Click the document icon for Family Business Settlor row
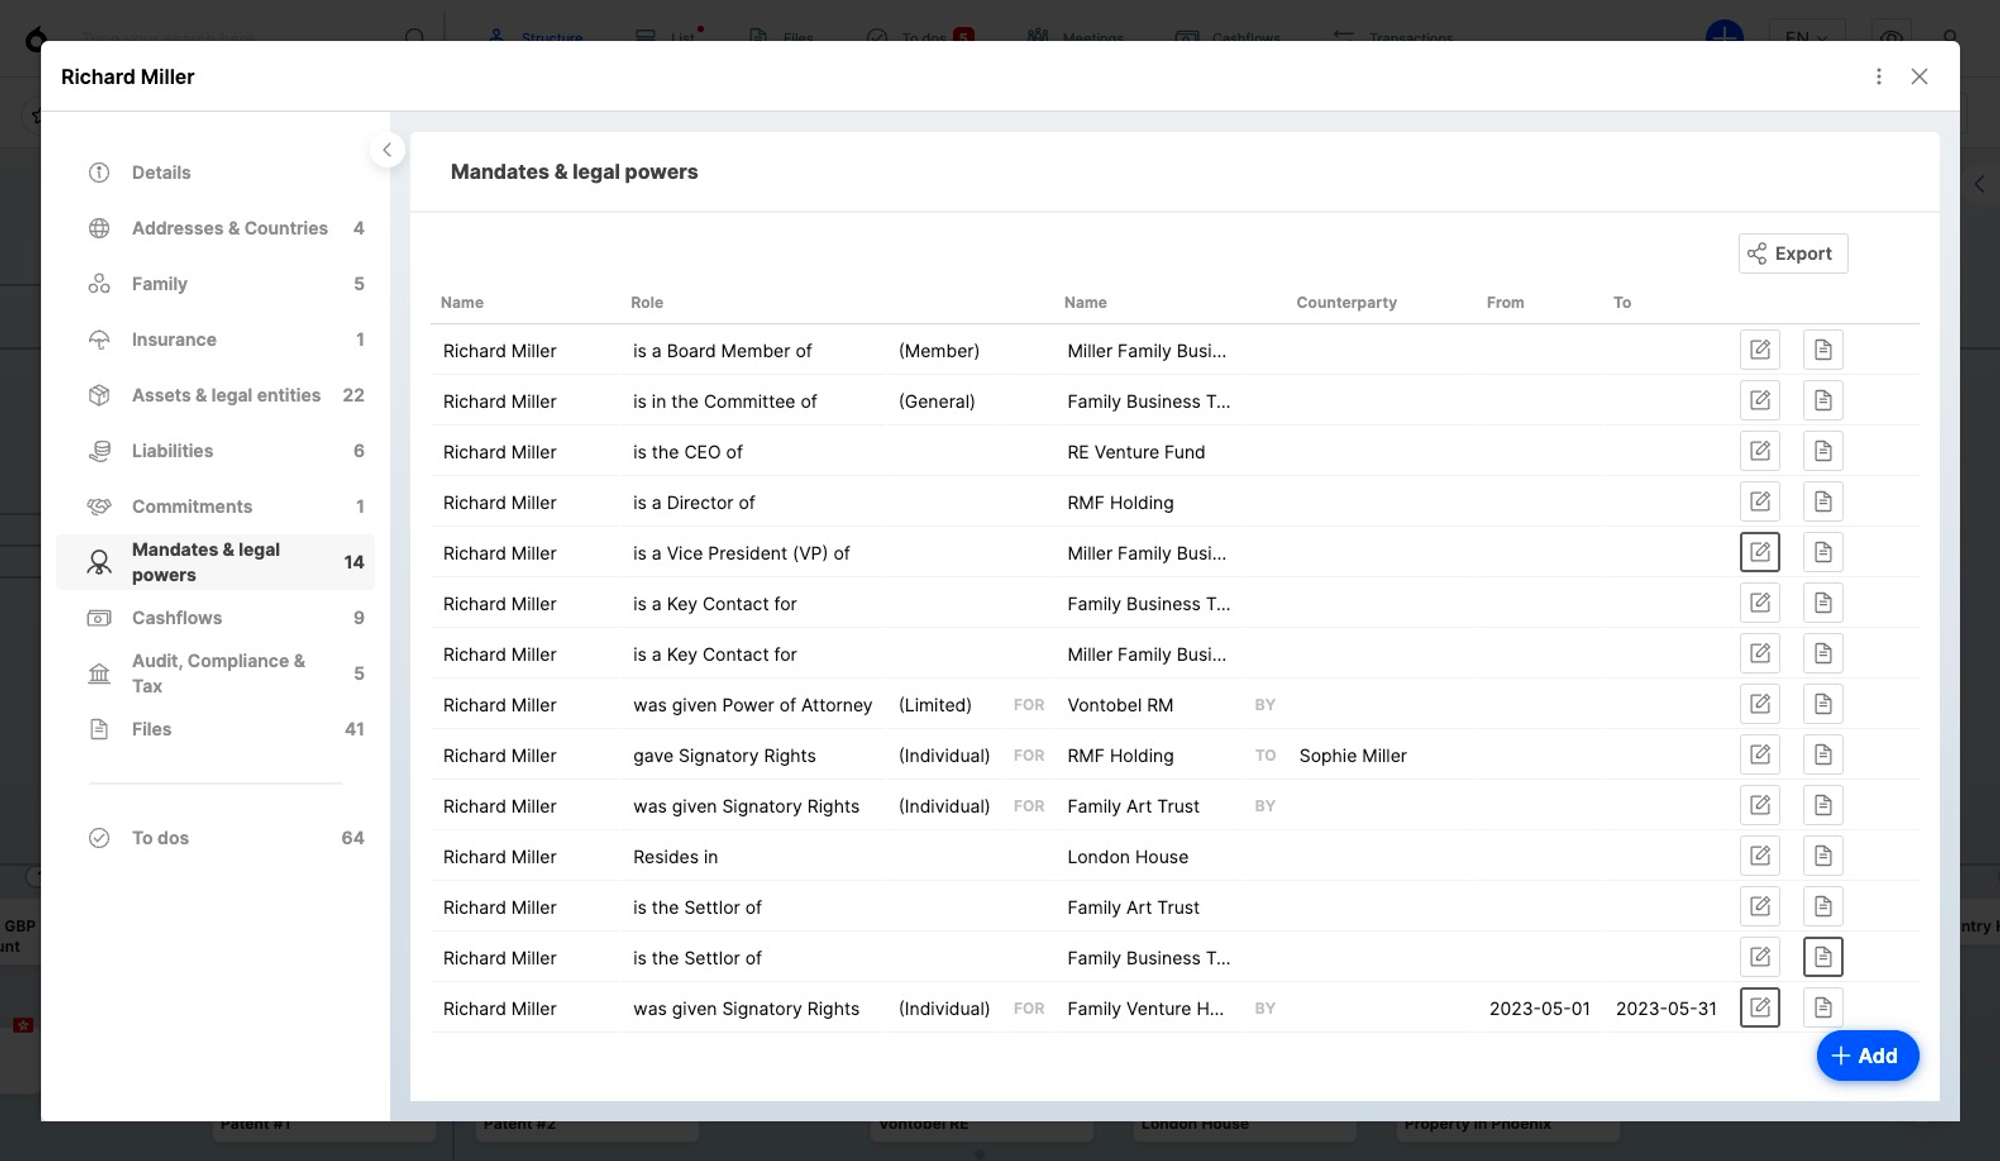Viewport: 2000px width, 1161px height. [x=1823, y=956]
